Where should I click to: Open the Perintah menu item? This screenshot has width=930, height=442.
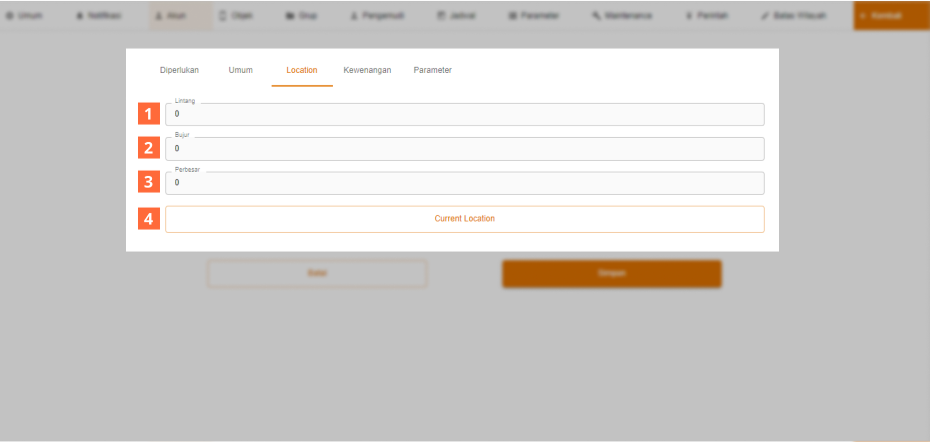click(x=706, y=16)
